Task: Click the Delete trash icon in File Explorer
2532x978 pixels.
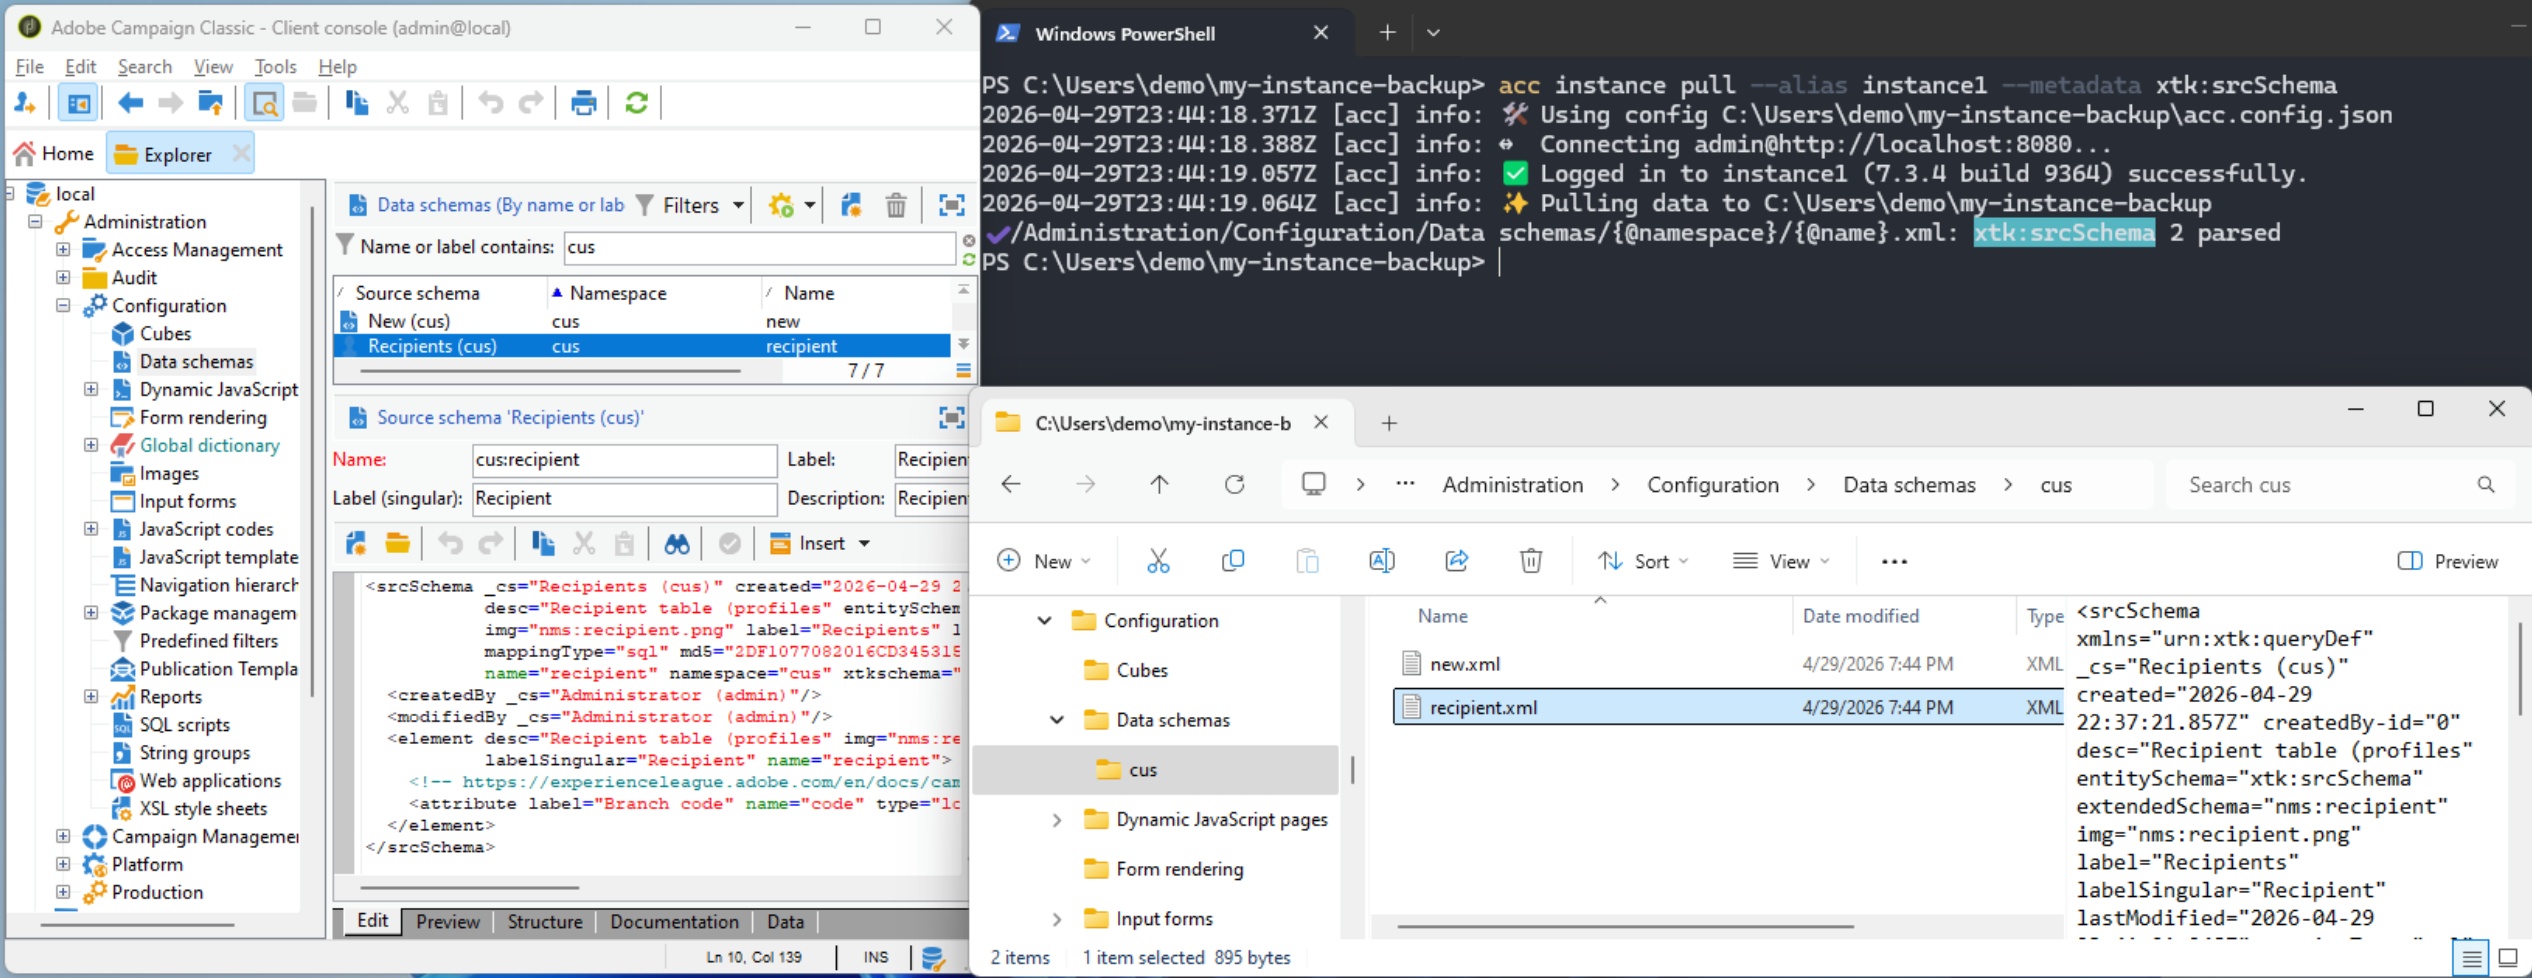Action: 1531,561
